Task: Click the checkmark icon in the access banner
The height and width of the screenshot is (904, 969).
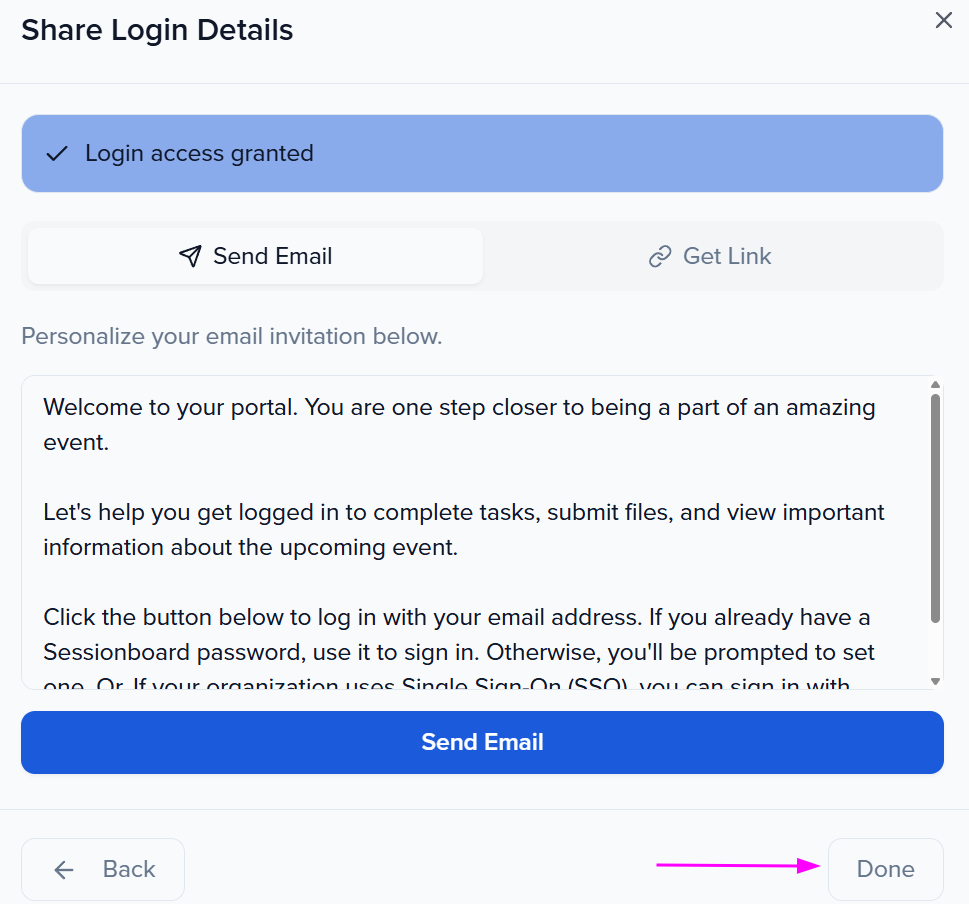Action: [x=57, y=154]
